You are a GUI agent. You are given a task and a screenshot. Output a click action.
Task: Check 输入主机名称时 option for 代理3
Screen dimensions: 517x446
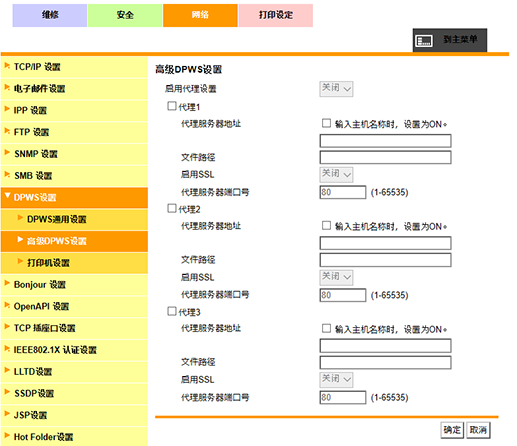(326, 328)
